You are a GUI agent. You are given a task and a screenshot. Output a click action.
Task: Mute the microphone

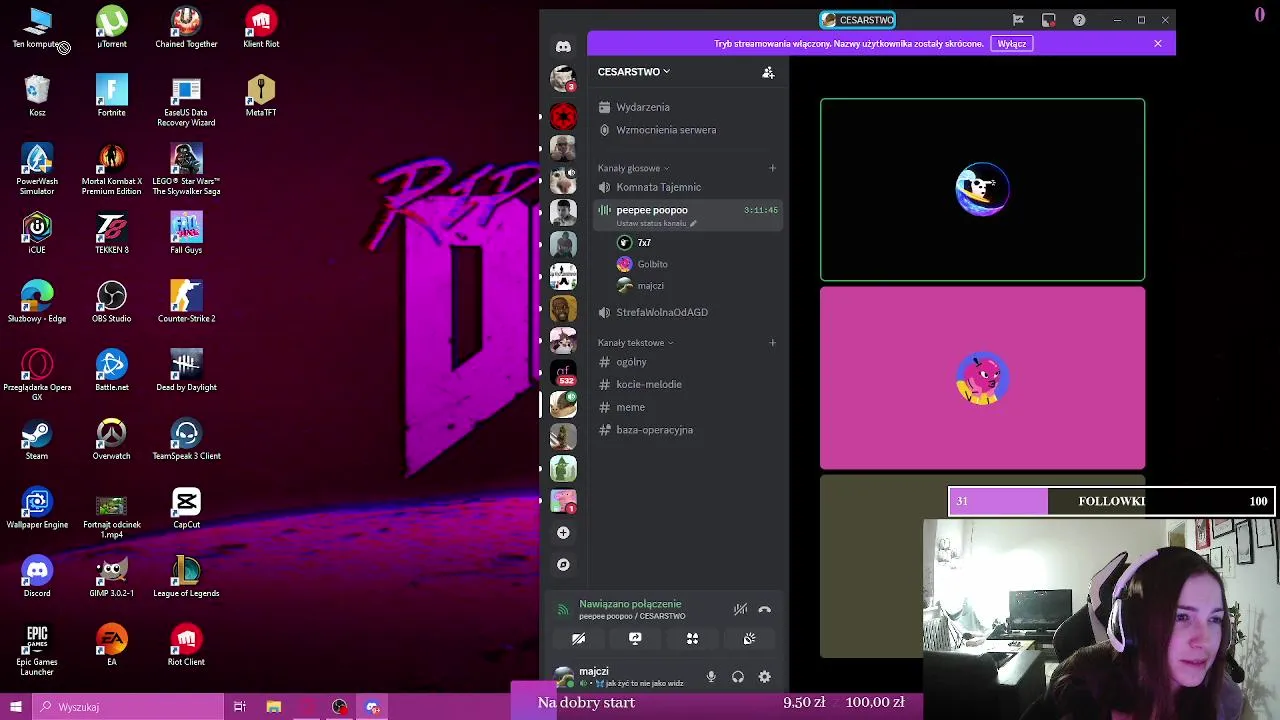[711, 677]
